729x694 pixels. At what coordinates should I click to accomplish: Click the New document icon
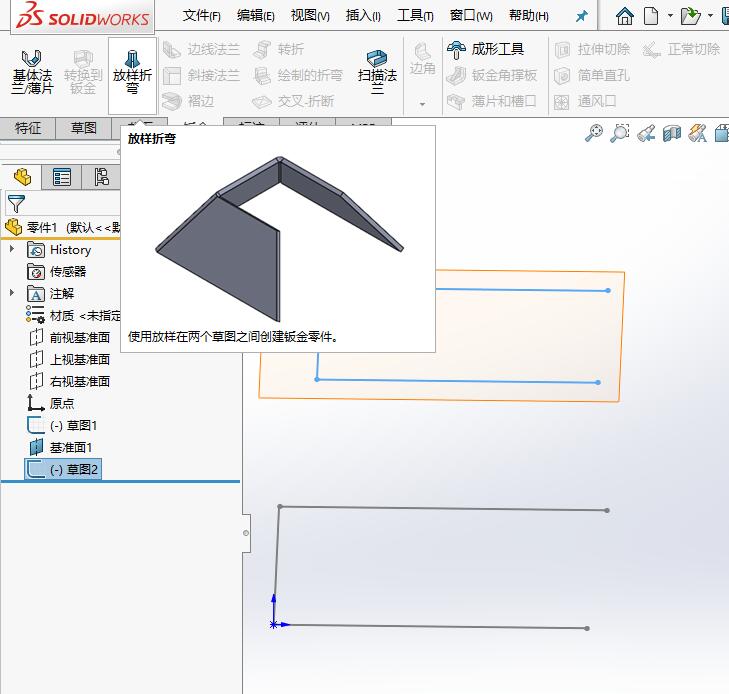[651, 16]
